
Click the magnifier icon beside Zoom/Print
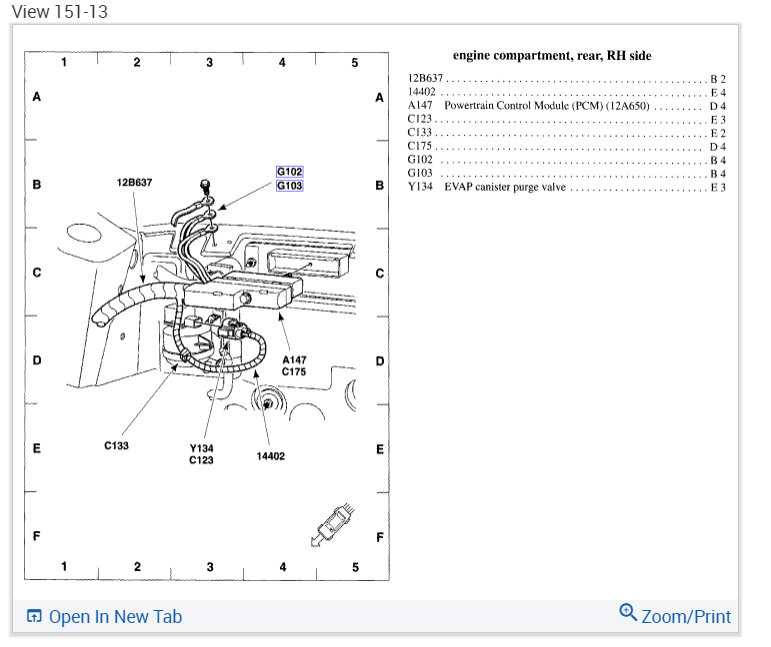(x=628, y=613)
